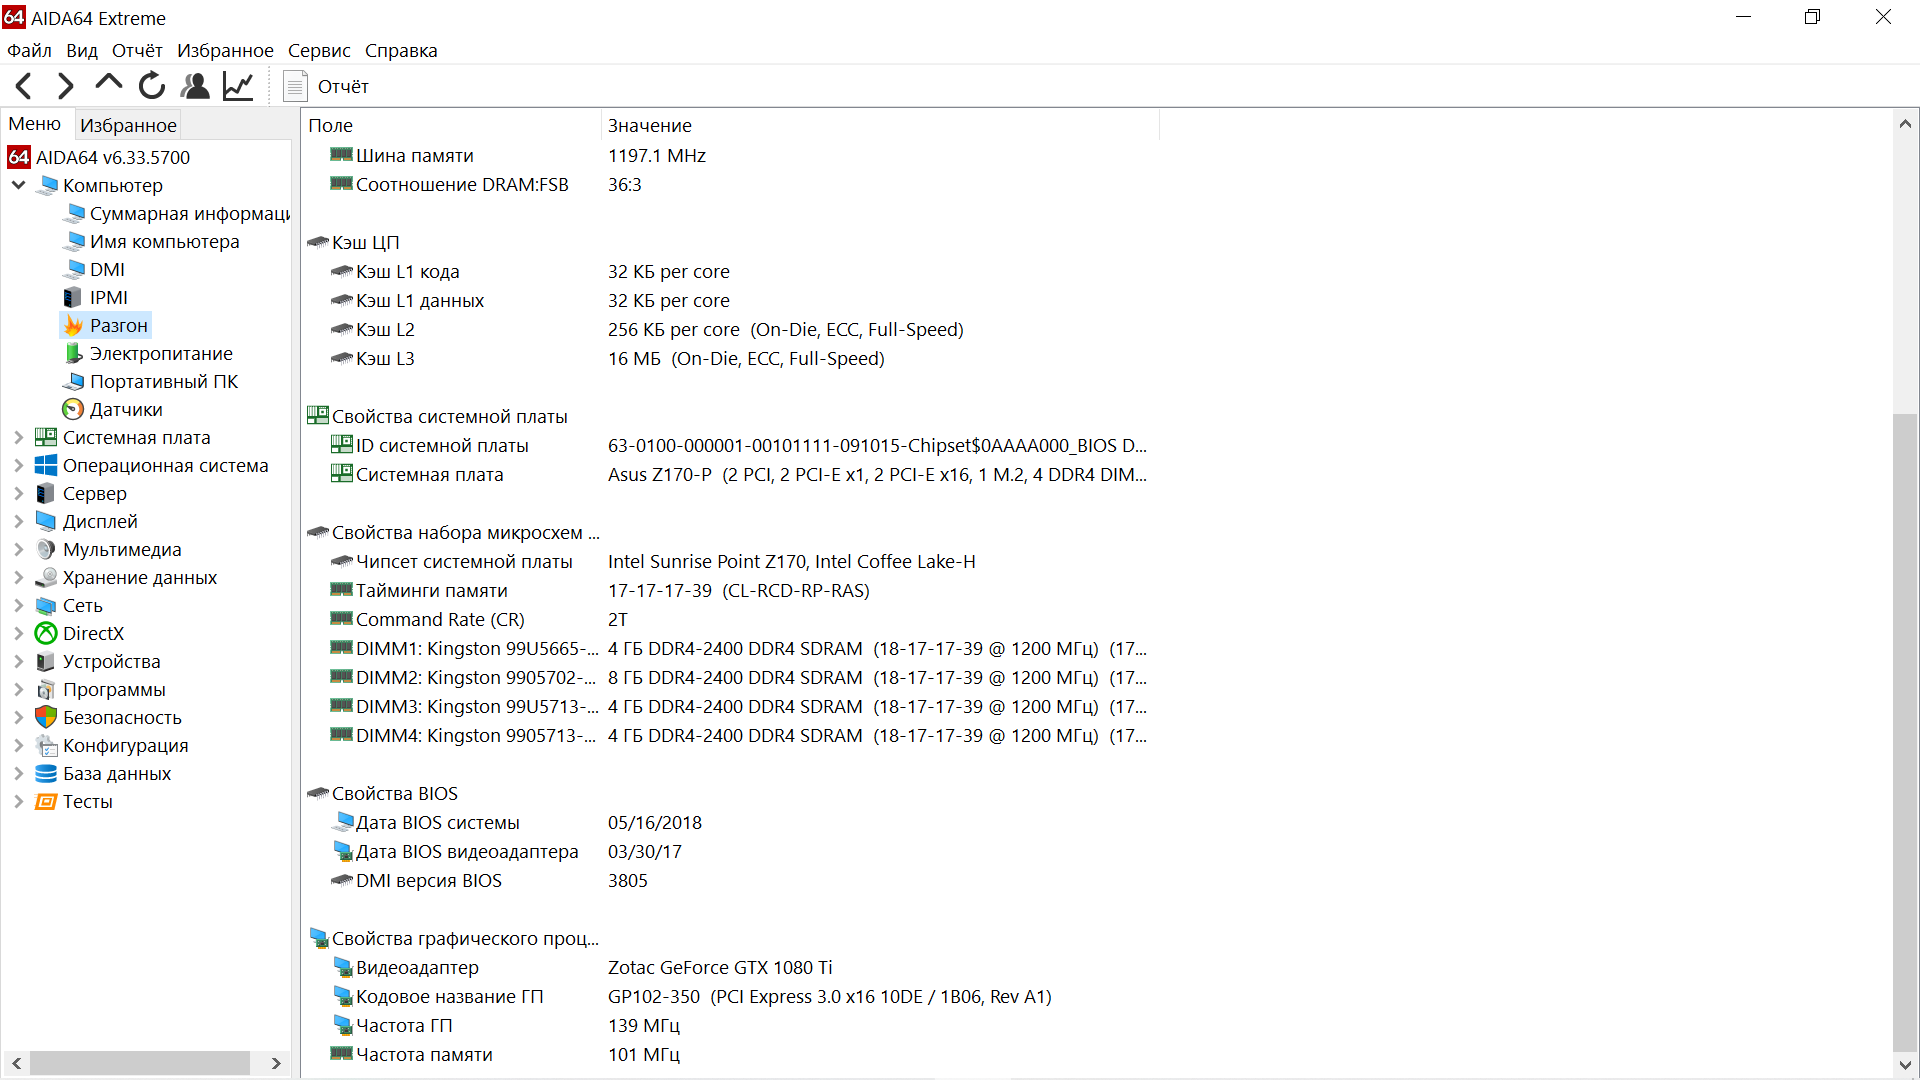
Task: Click the Поле column header
Action: 331,126
